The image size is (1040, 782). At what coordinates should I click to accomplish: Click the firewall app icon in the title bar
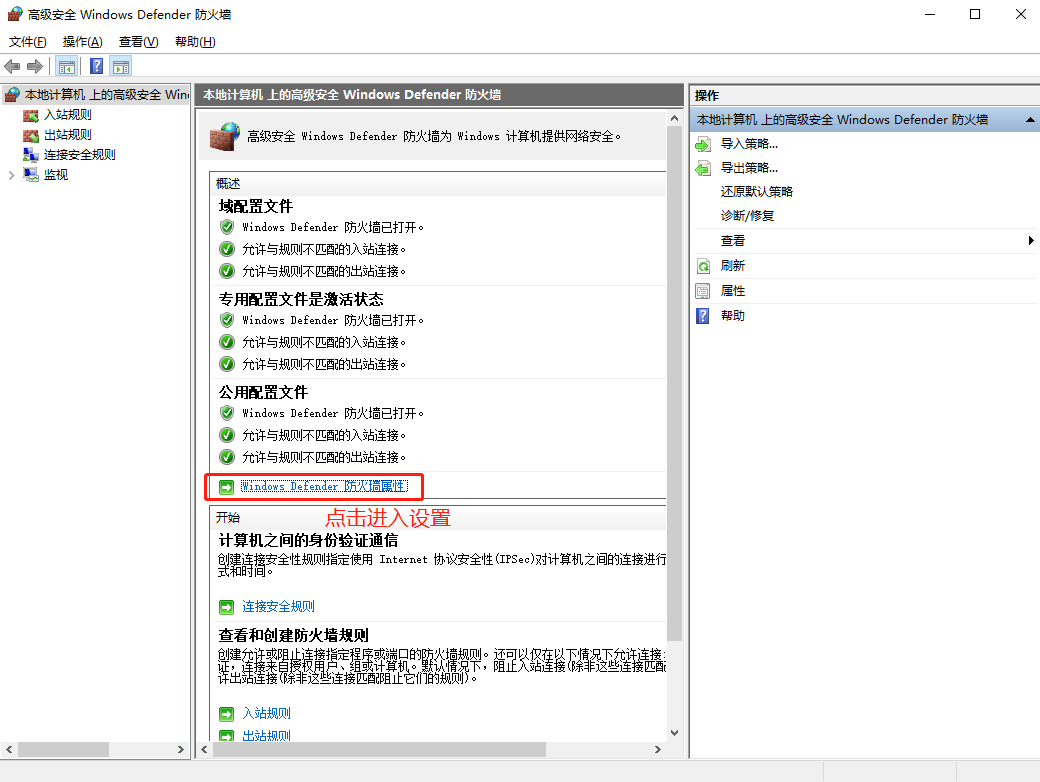pos(15,14)
